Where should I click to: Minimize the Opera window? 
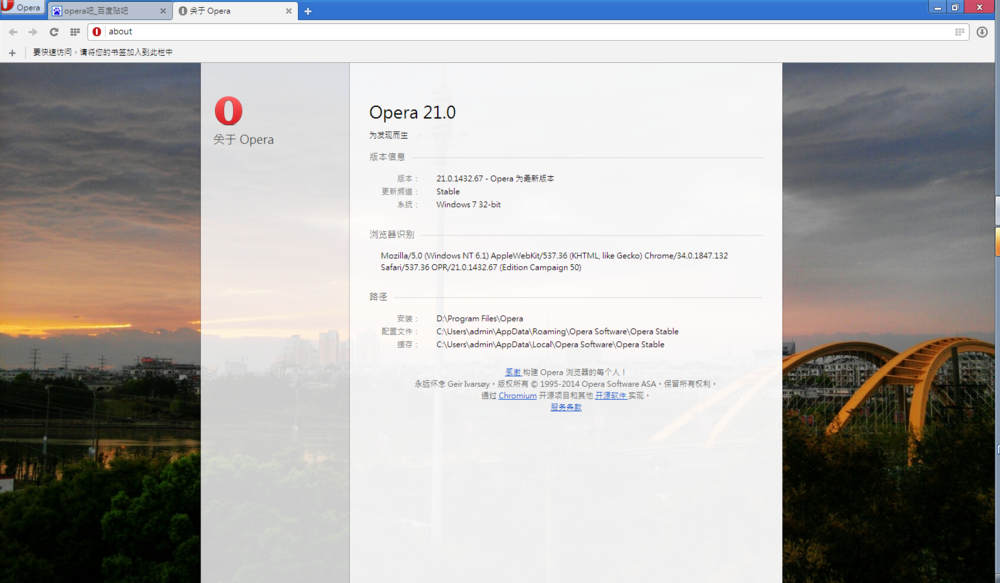coord(938,8)
